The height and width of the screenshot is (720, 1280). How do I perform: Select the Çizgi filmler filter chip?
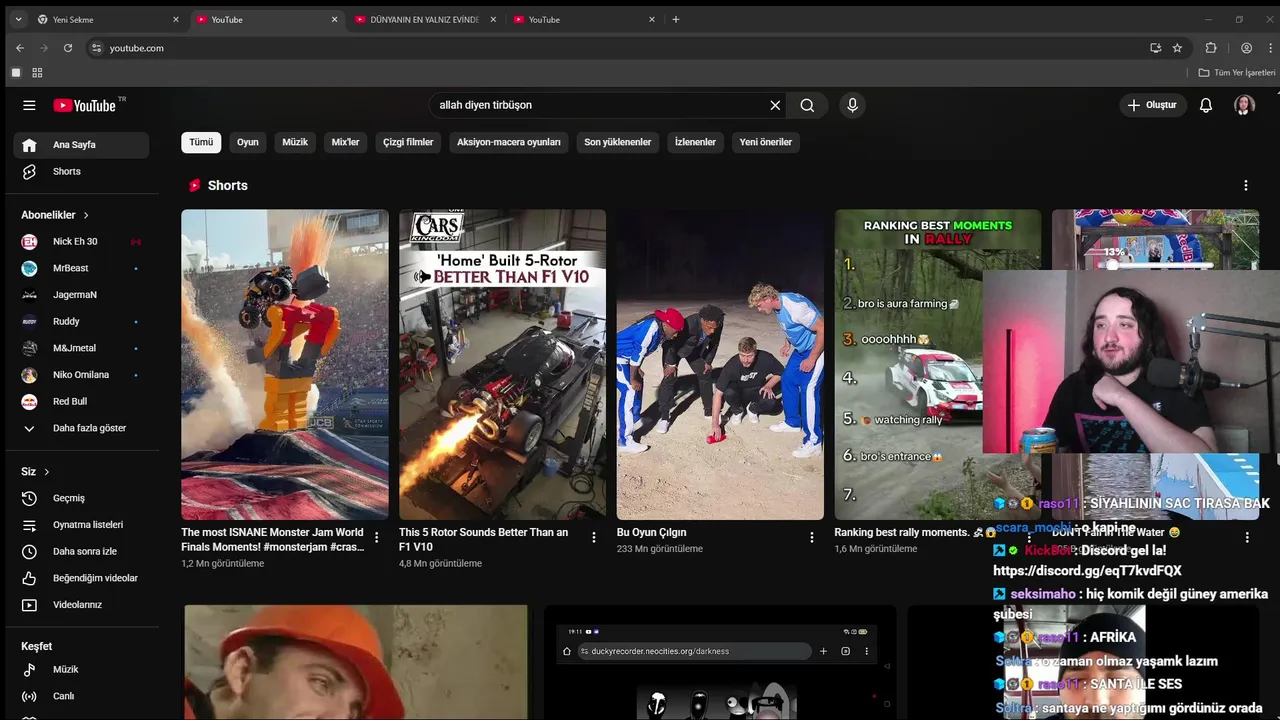[408, 142]
